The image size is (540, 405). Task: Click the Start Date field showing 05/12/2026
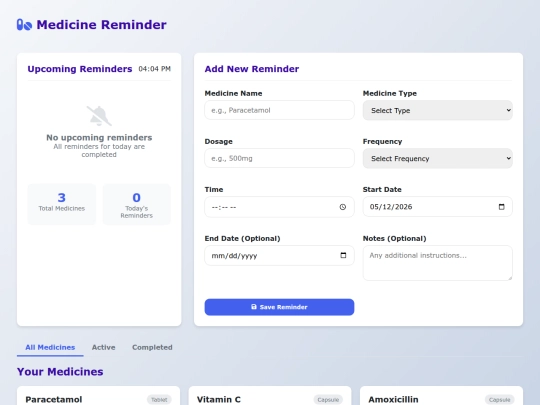coord(437,207)
